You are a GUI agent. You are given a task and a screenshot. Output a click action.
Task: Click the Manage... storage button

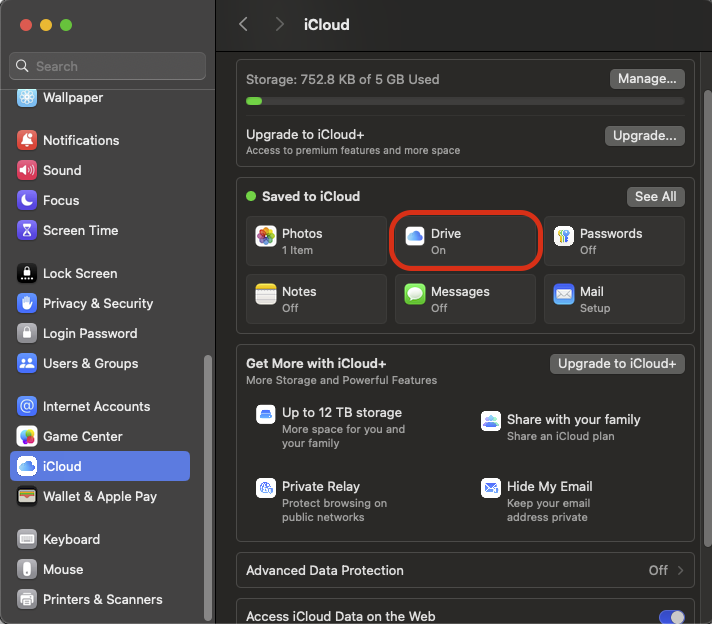pyautogui.click(x=647, y=79)
